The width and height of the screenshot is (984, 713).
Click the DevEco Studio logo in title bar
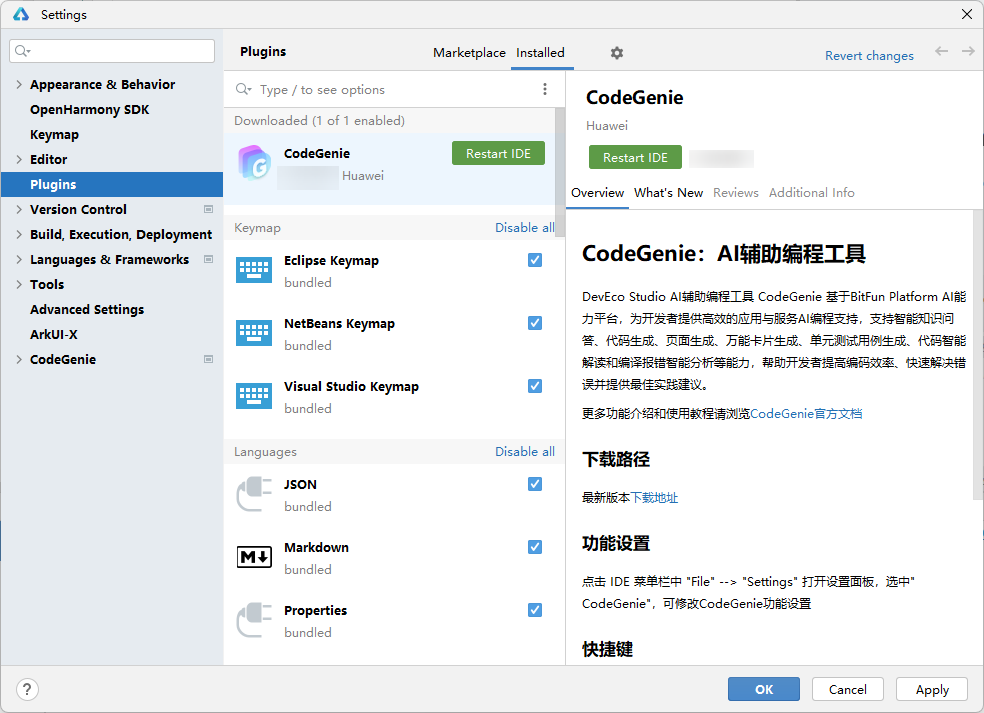(x=21, y=14)
